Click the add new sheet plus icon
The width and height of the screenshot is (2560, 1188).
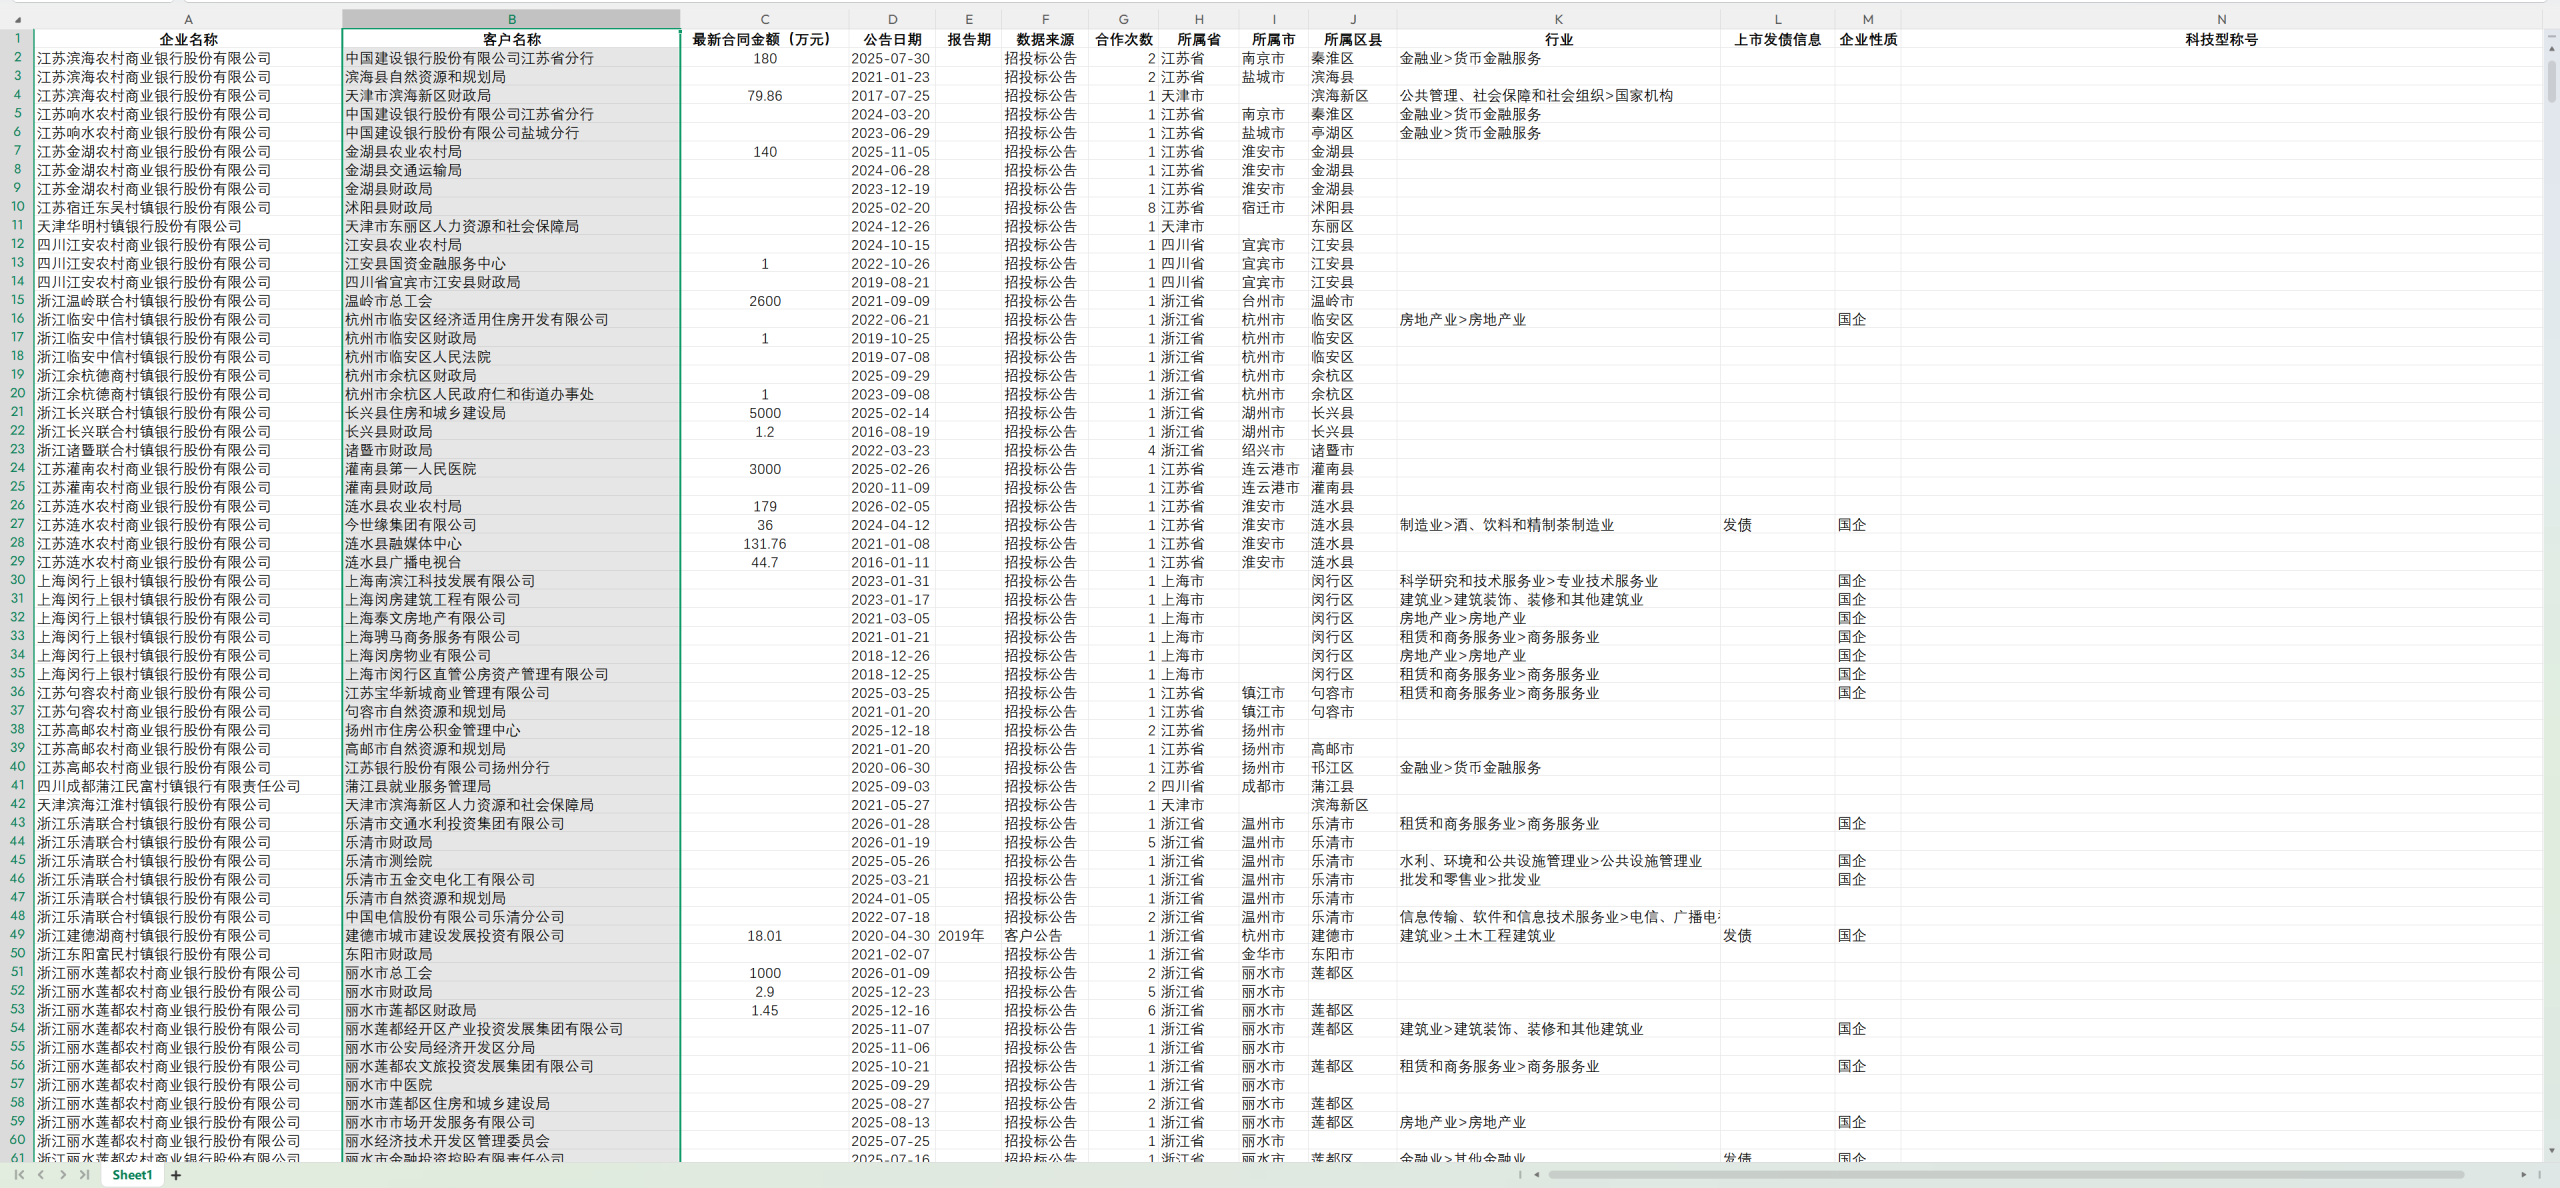[176, 1175]
